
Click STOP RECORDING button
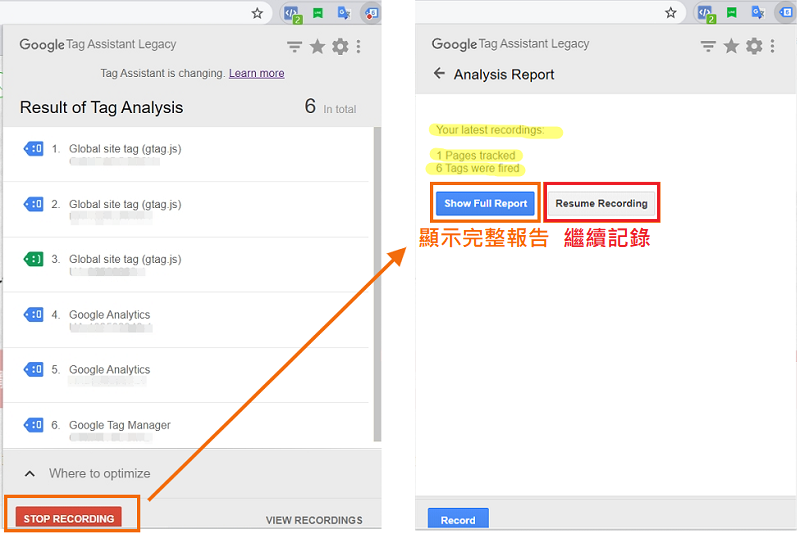69,518
